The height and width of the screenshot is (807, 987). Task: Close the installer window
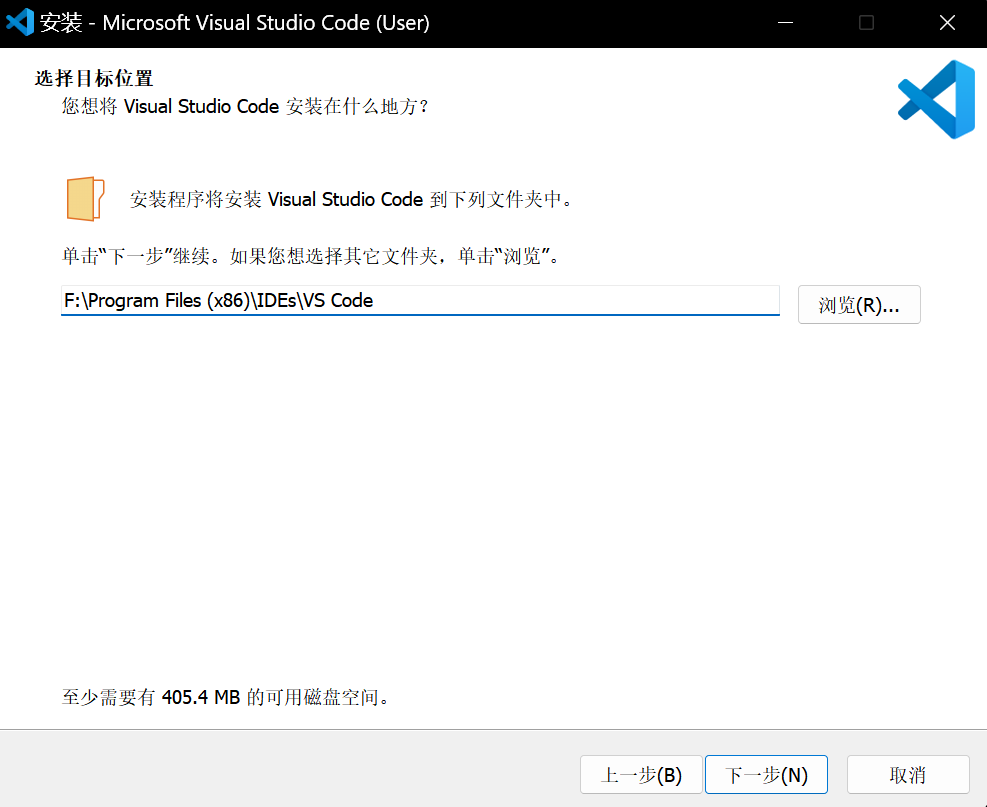click(x=947, y=23)
